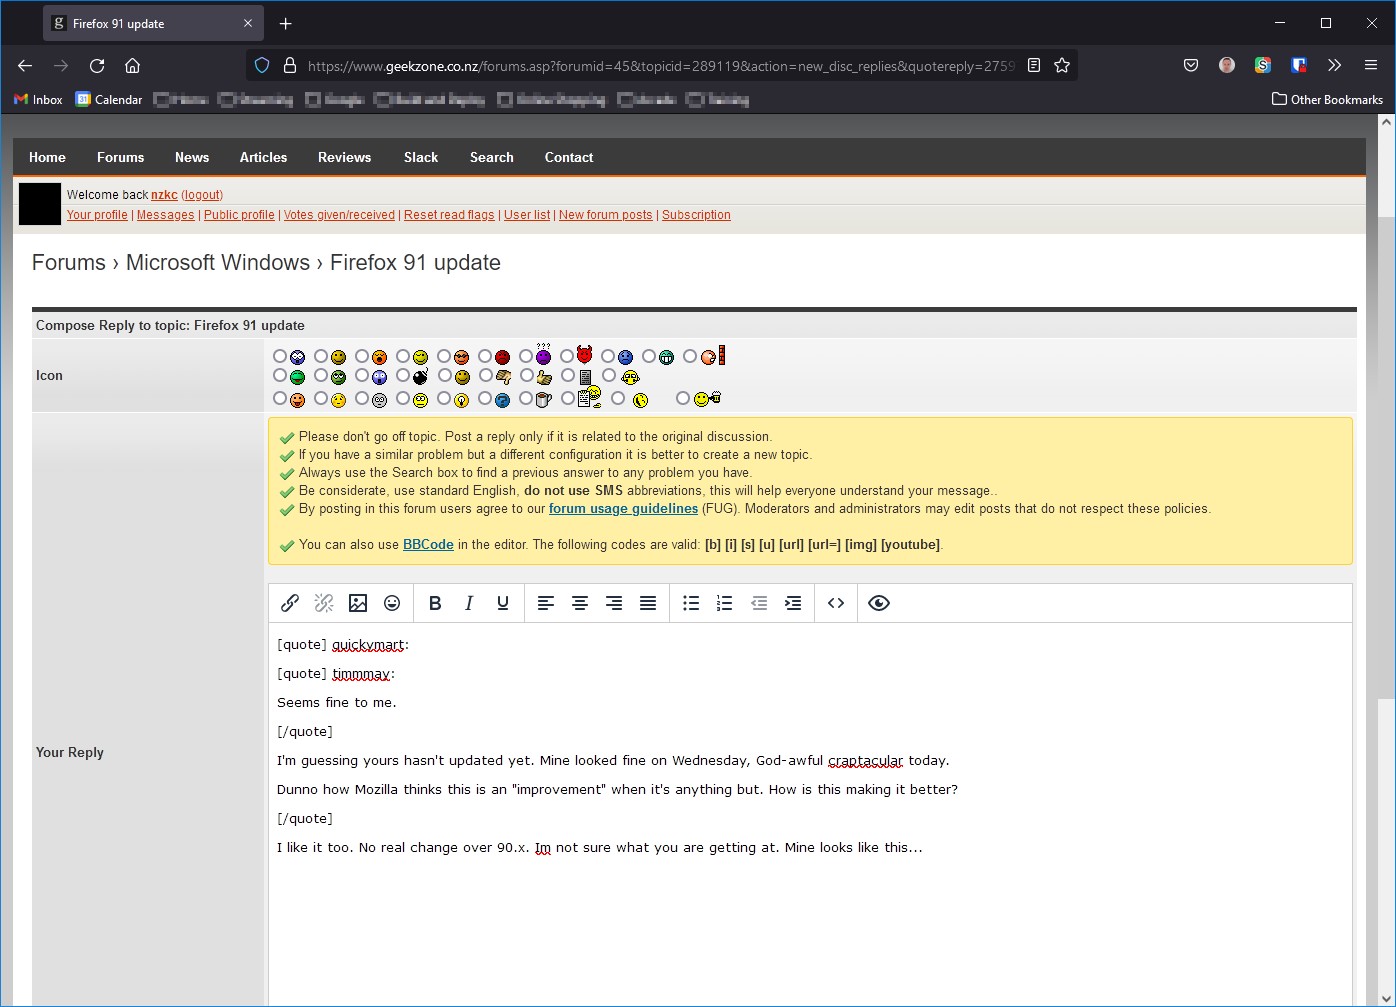Select radio button beside red devil icon

coord(567,356)
